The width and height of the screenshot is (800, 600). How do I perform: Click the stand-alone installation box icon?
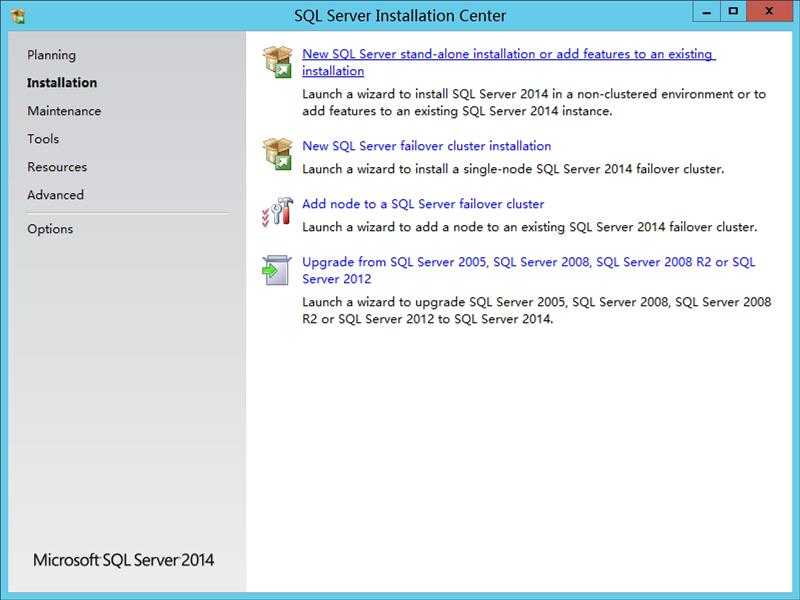[x=278, y=62]
